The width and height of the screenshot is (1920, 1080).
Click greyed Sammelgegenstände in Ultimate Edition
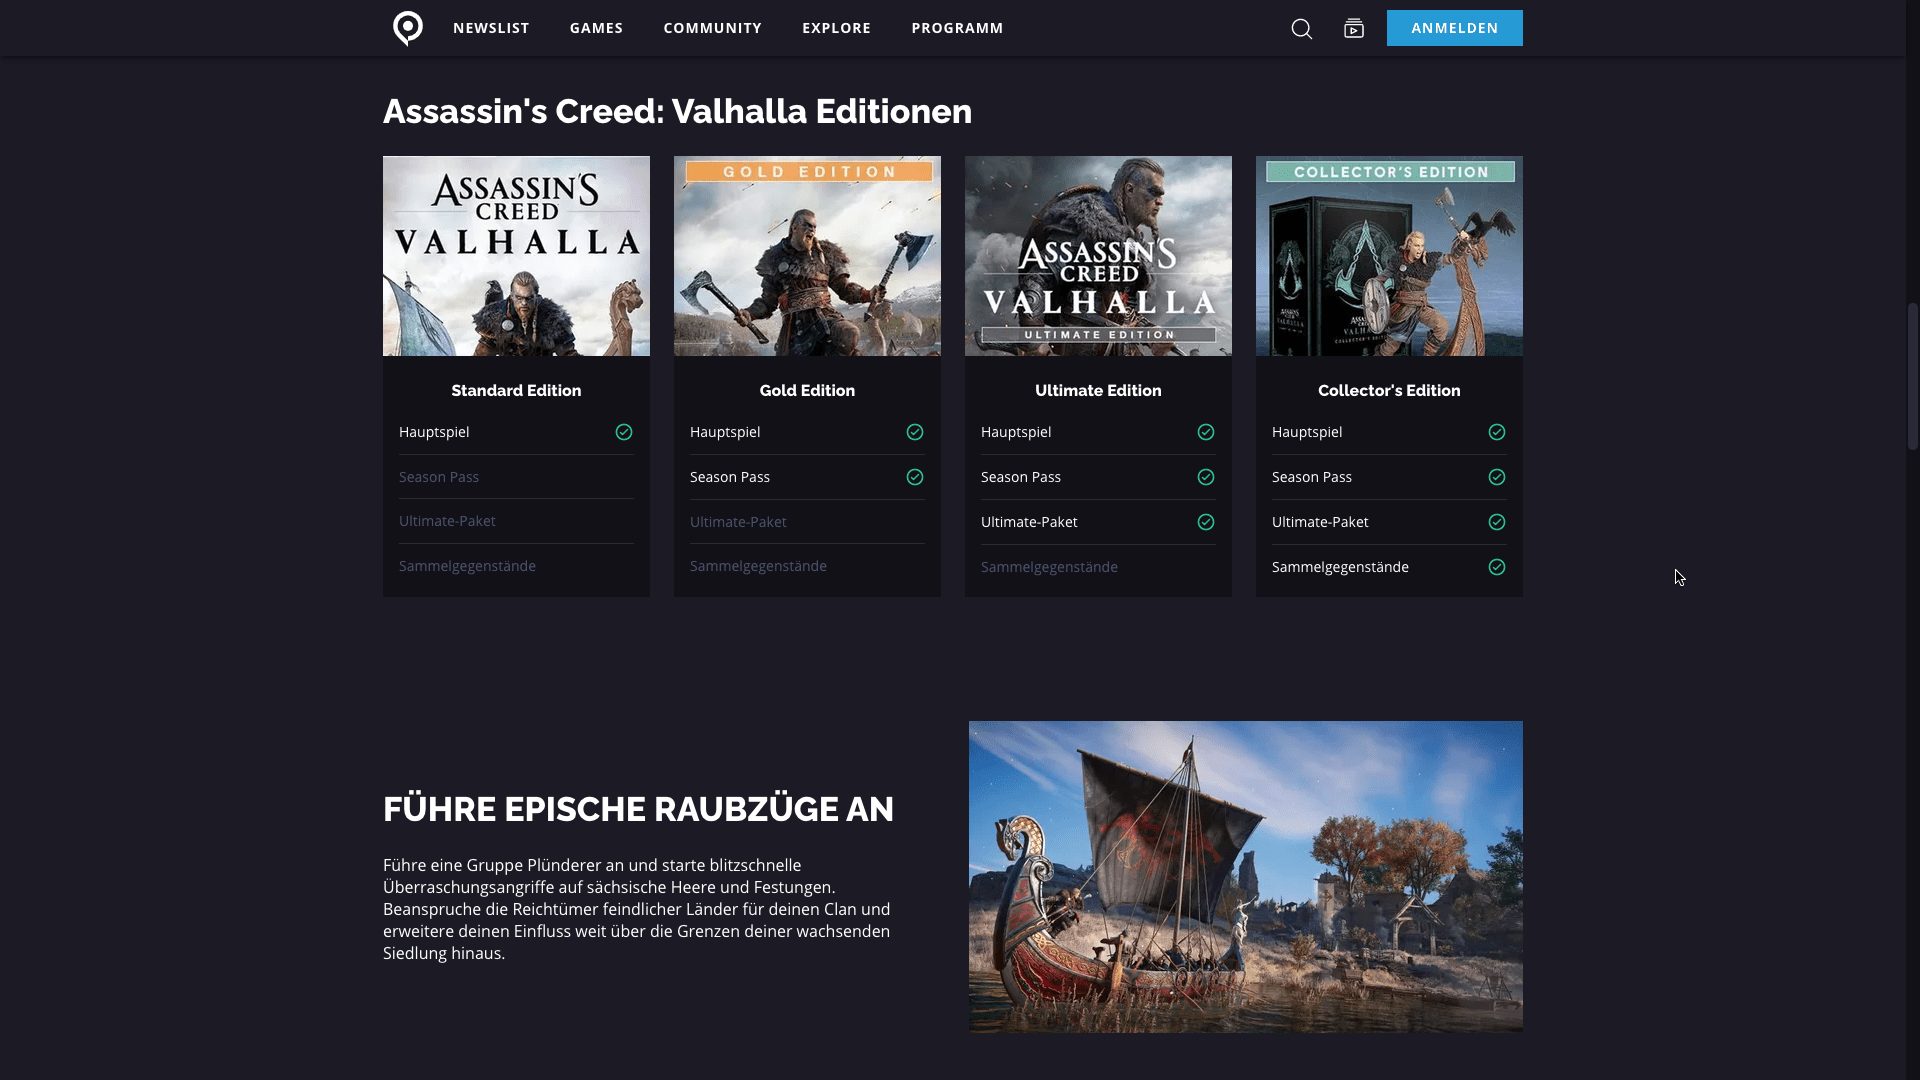coord(1049,567)
